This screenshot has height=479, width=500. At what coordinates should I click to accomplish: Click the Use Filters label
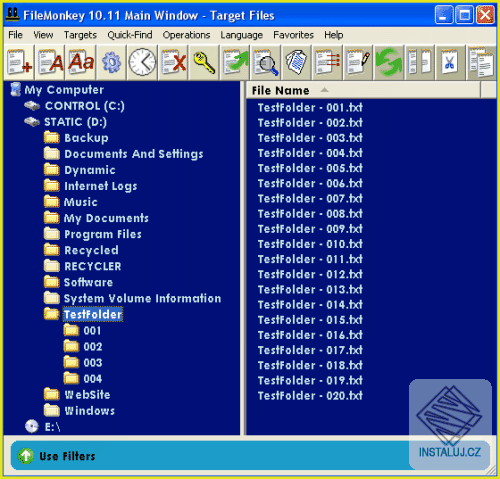click(x=67, y=456)
